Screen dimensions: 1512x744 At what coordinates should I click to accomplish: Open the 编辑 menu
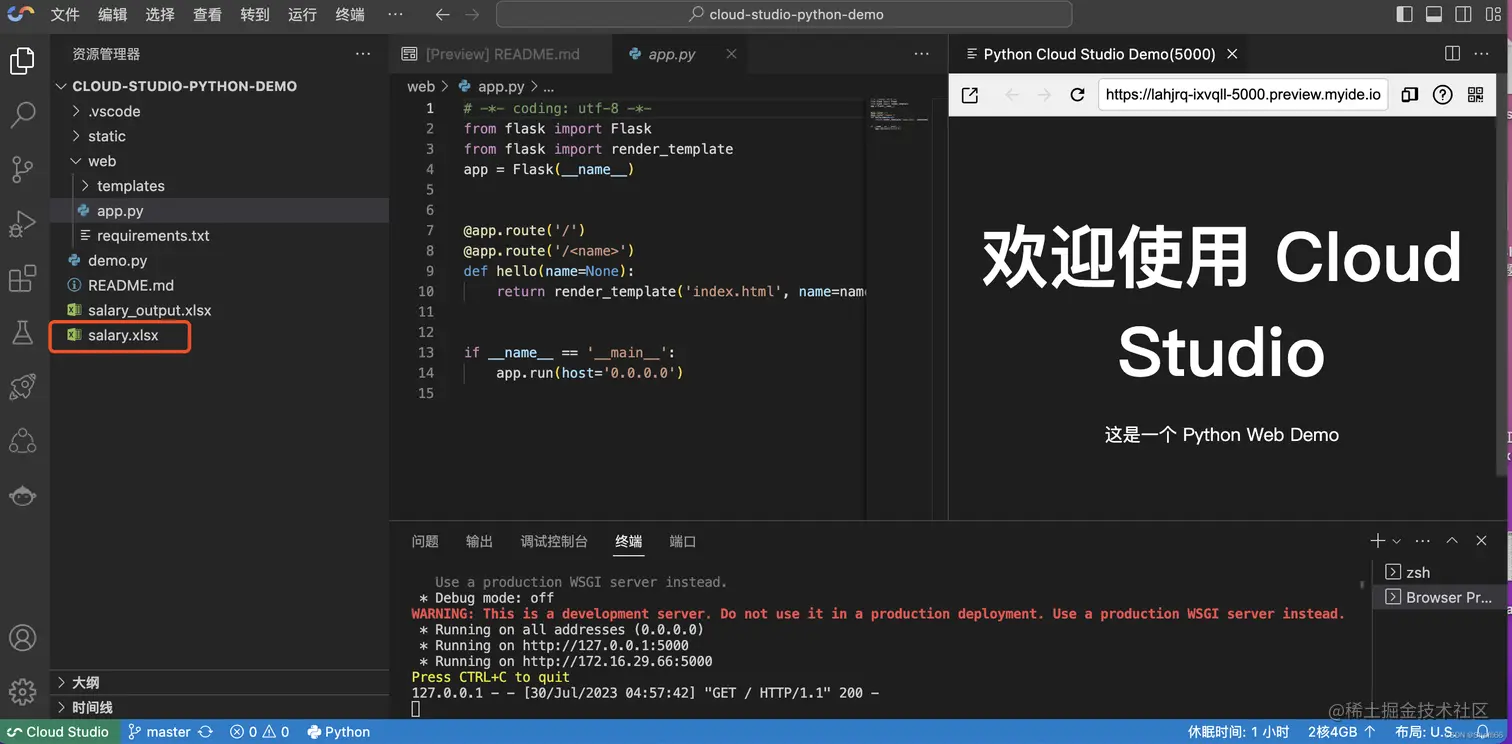[113, 14]
